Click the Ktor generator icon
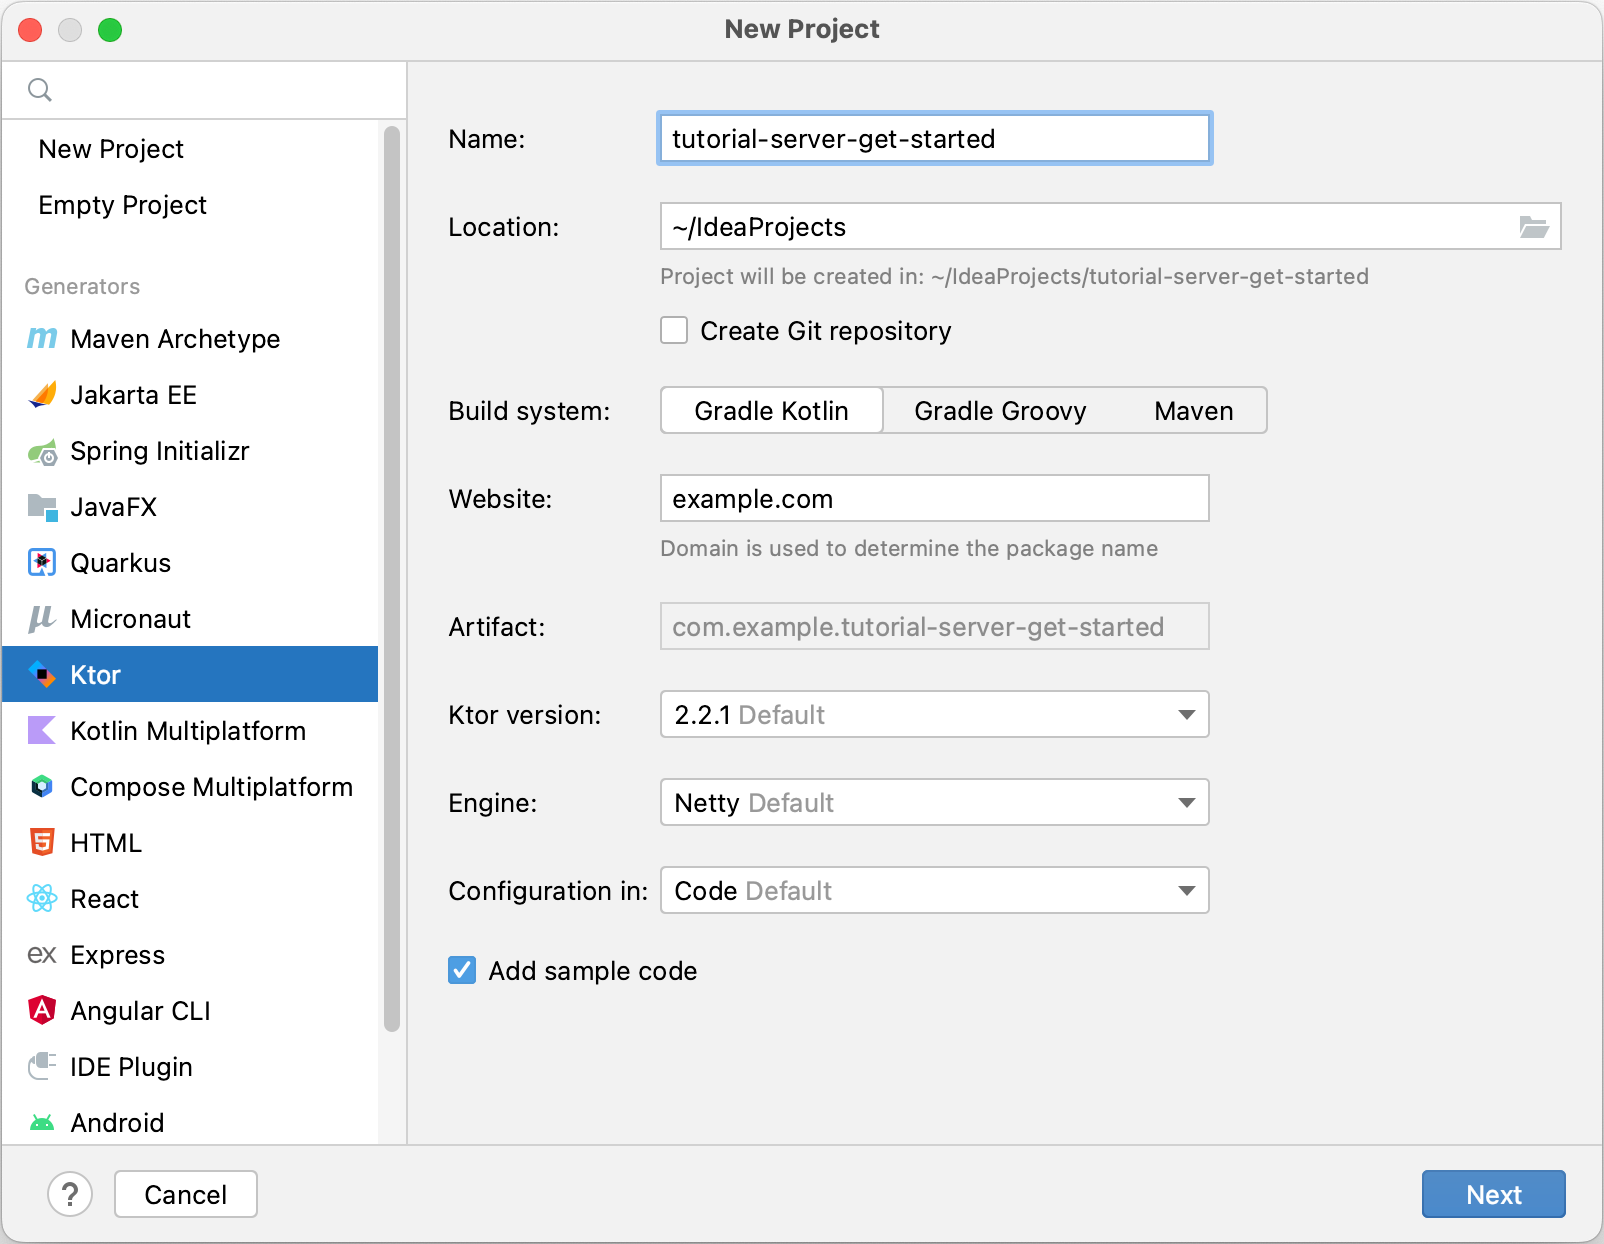The width and height of the screenshot is (1604, 1244). 42,675
